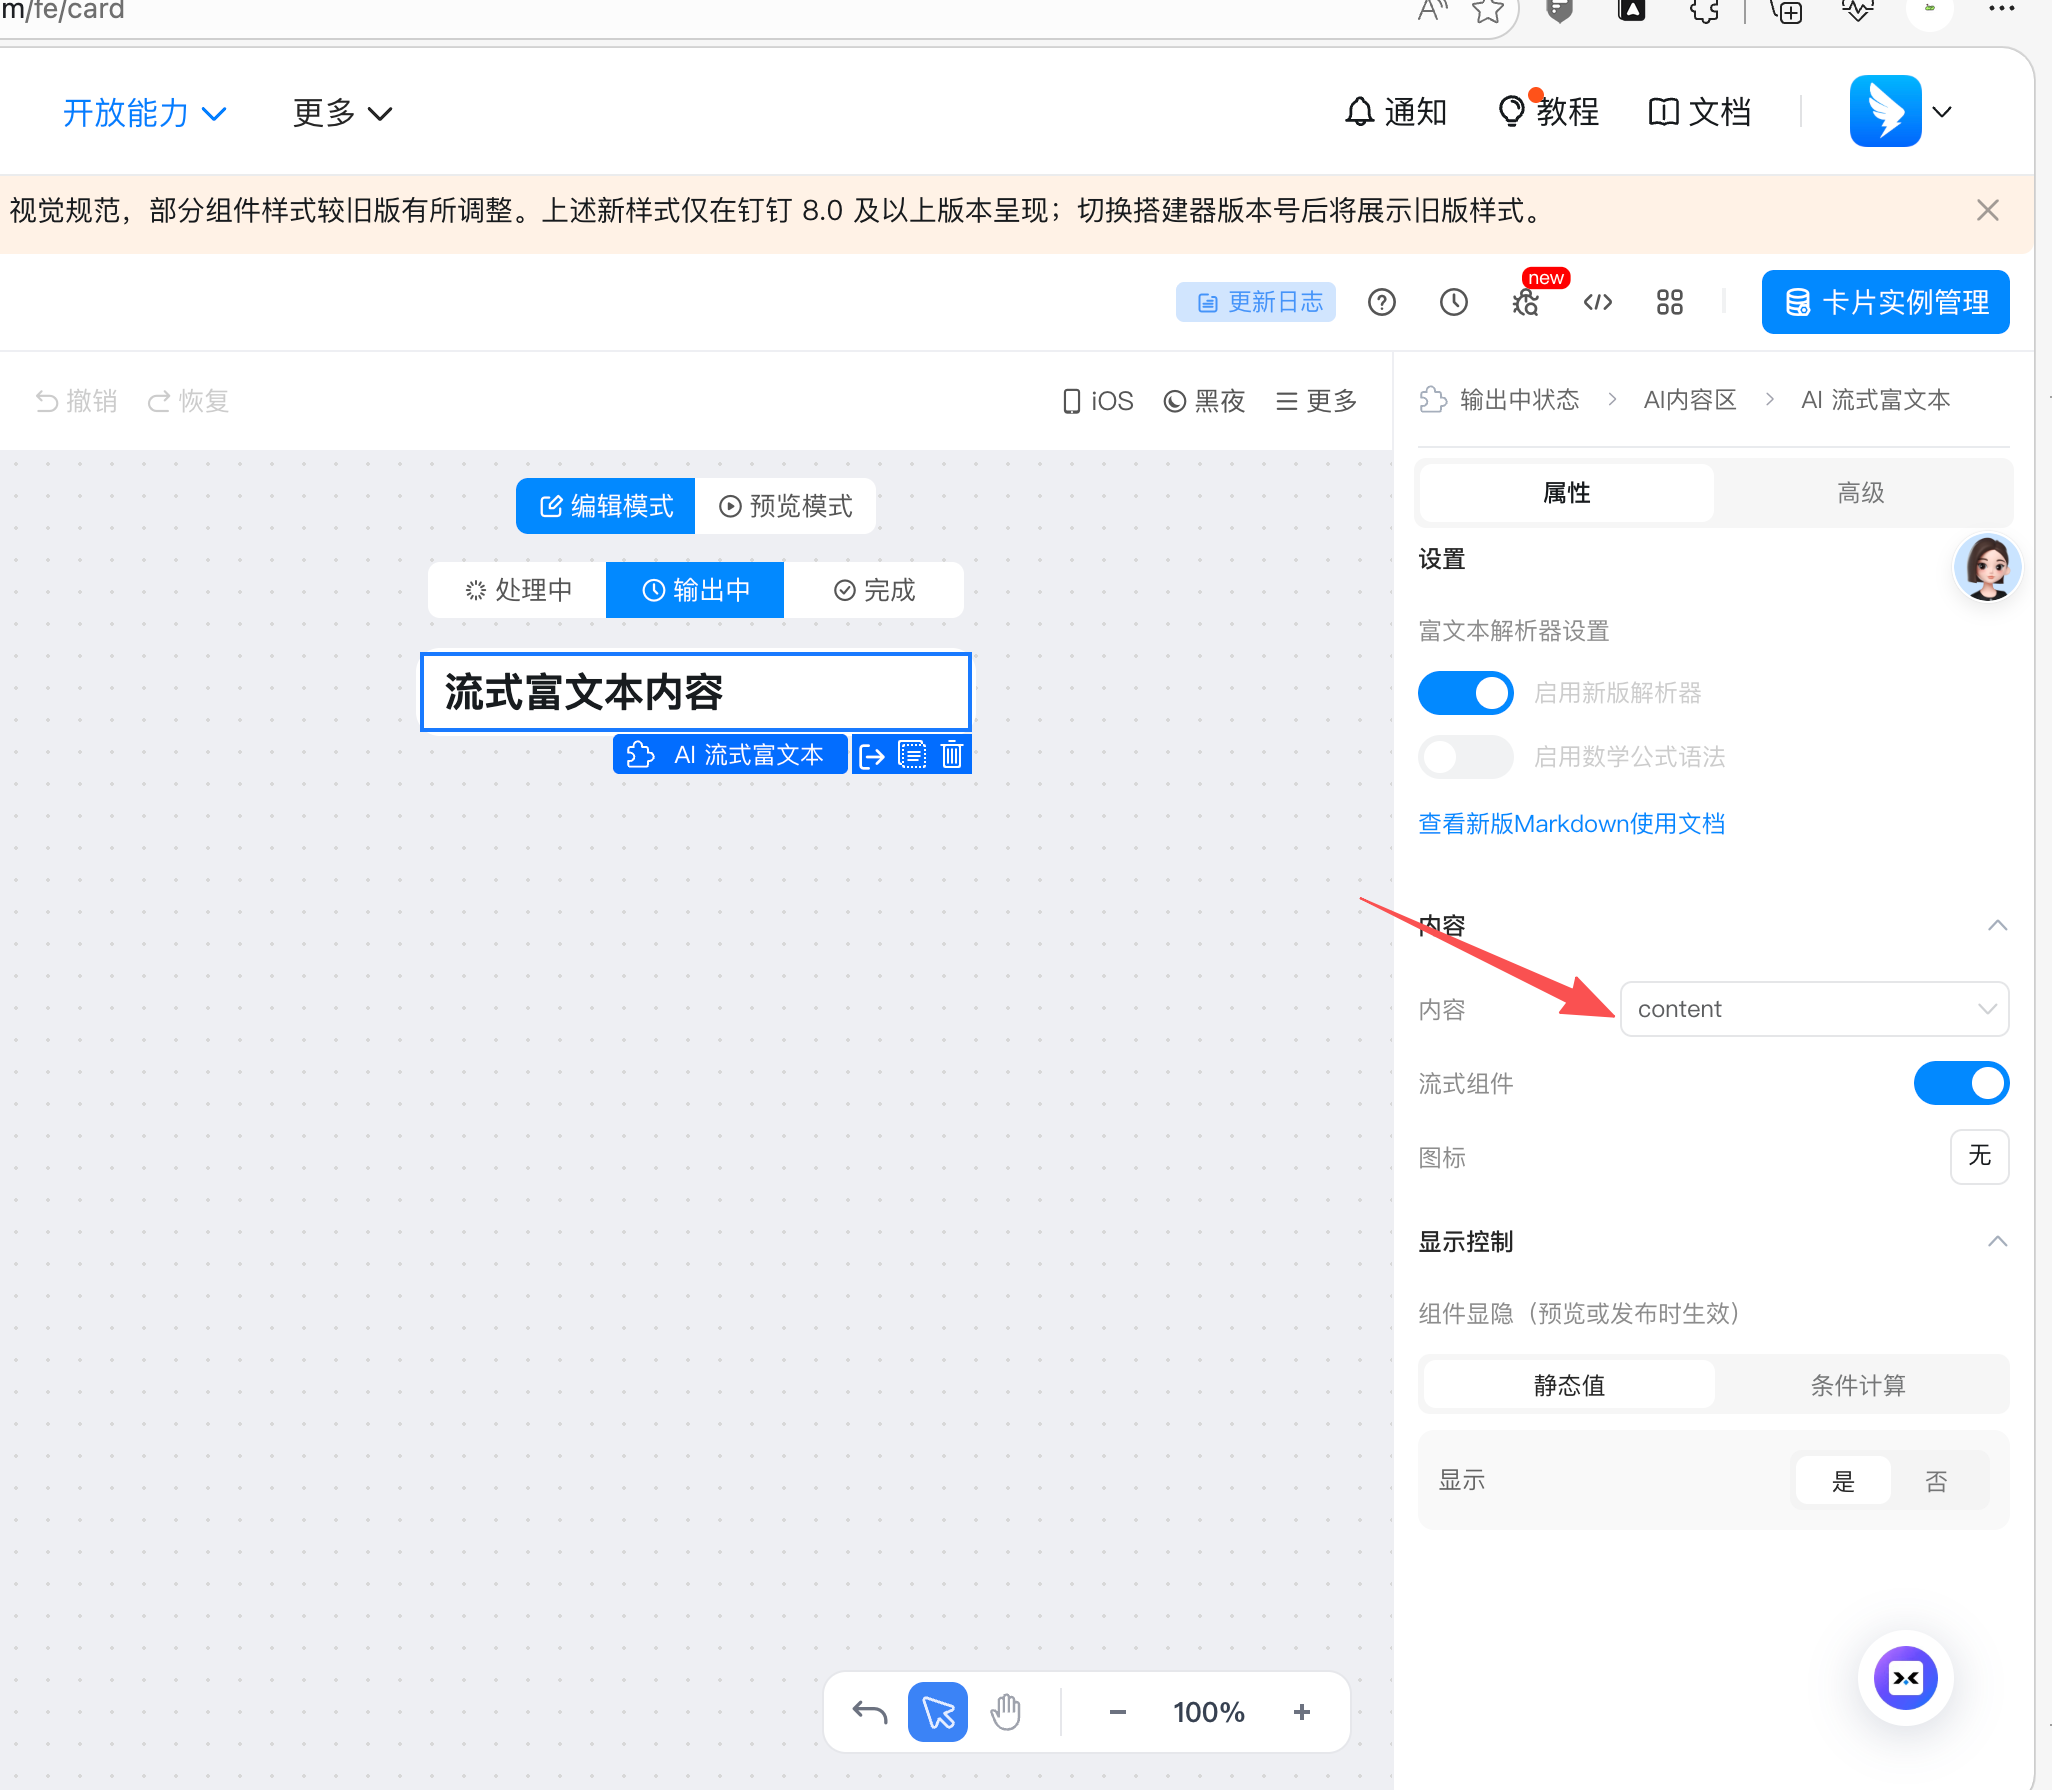
Task: Enable the math formula syntax toggle
Action: (1465, 757)
